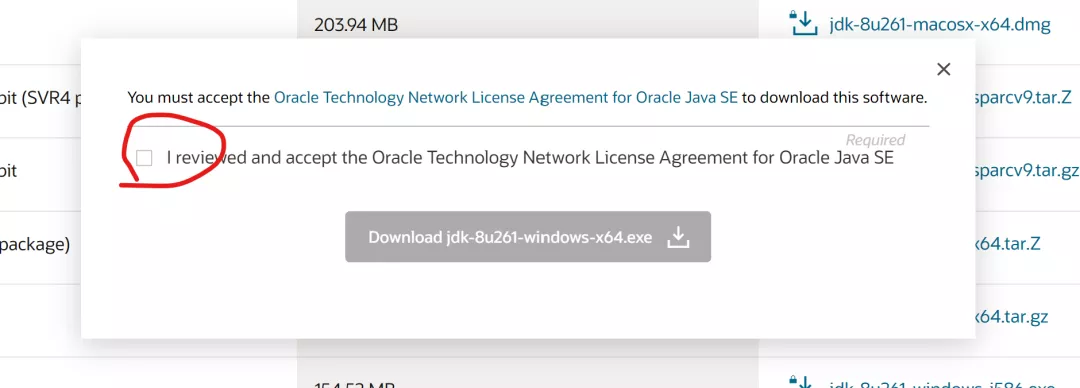
Task: Click the Download jdk-8u261-windows-x64.exe button
Action: [528, 236]
